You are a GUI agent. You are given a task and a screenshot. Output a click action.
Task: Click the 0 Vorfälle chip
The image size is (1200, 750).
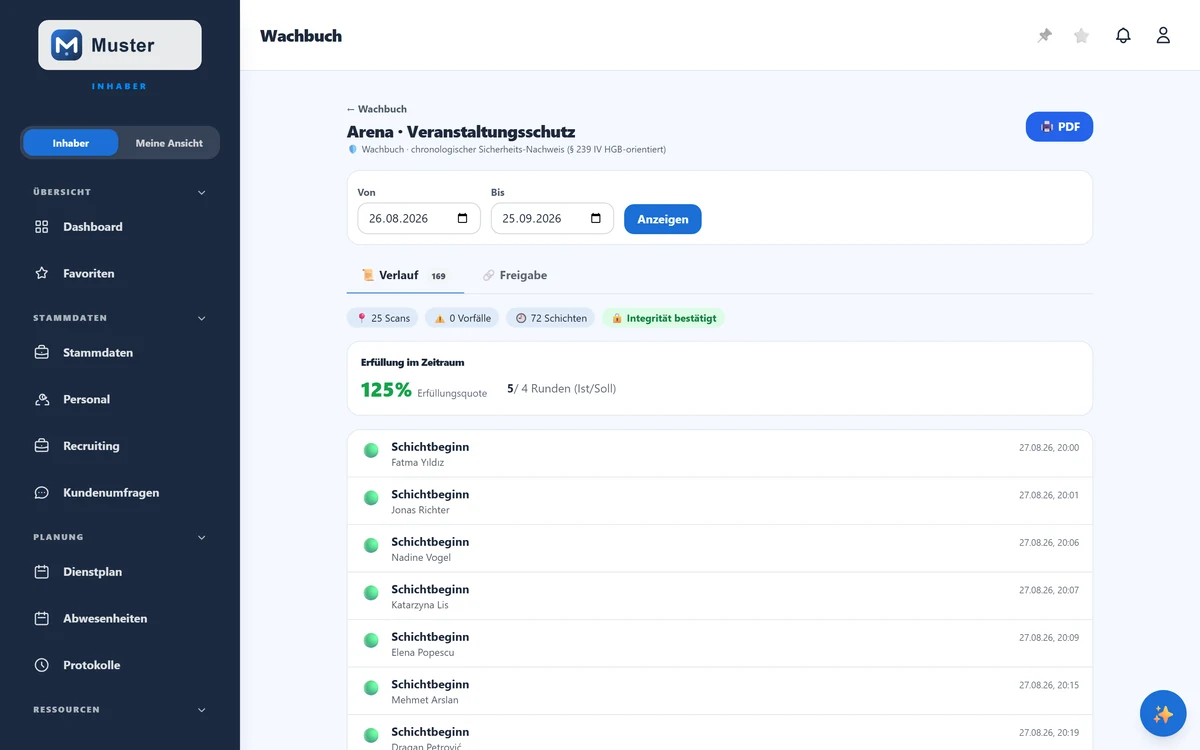(462, 318)
